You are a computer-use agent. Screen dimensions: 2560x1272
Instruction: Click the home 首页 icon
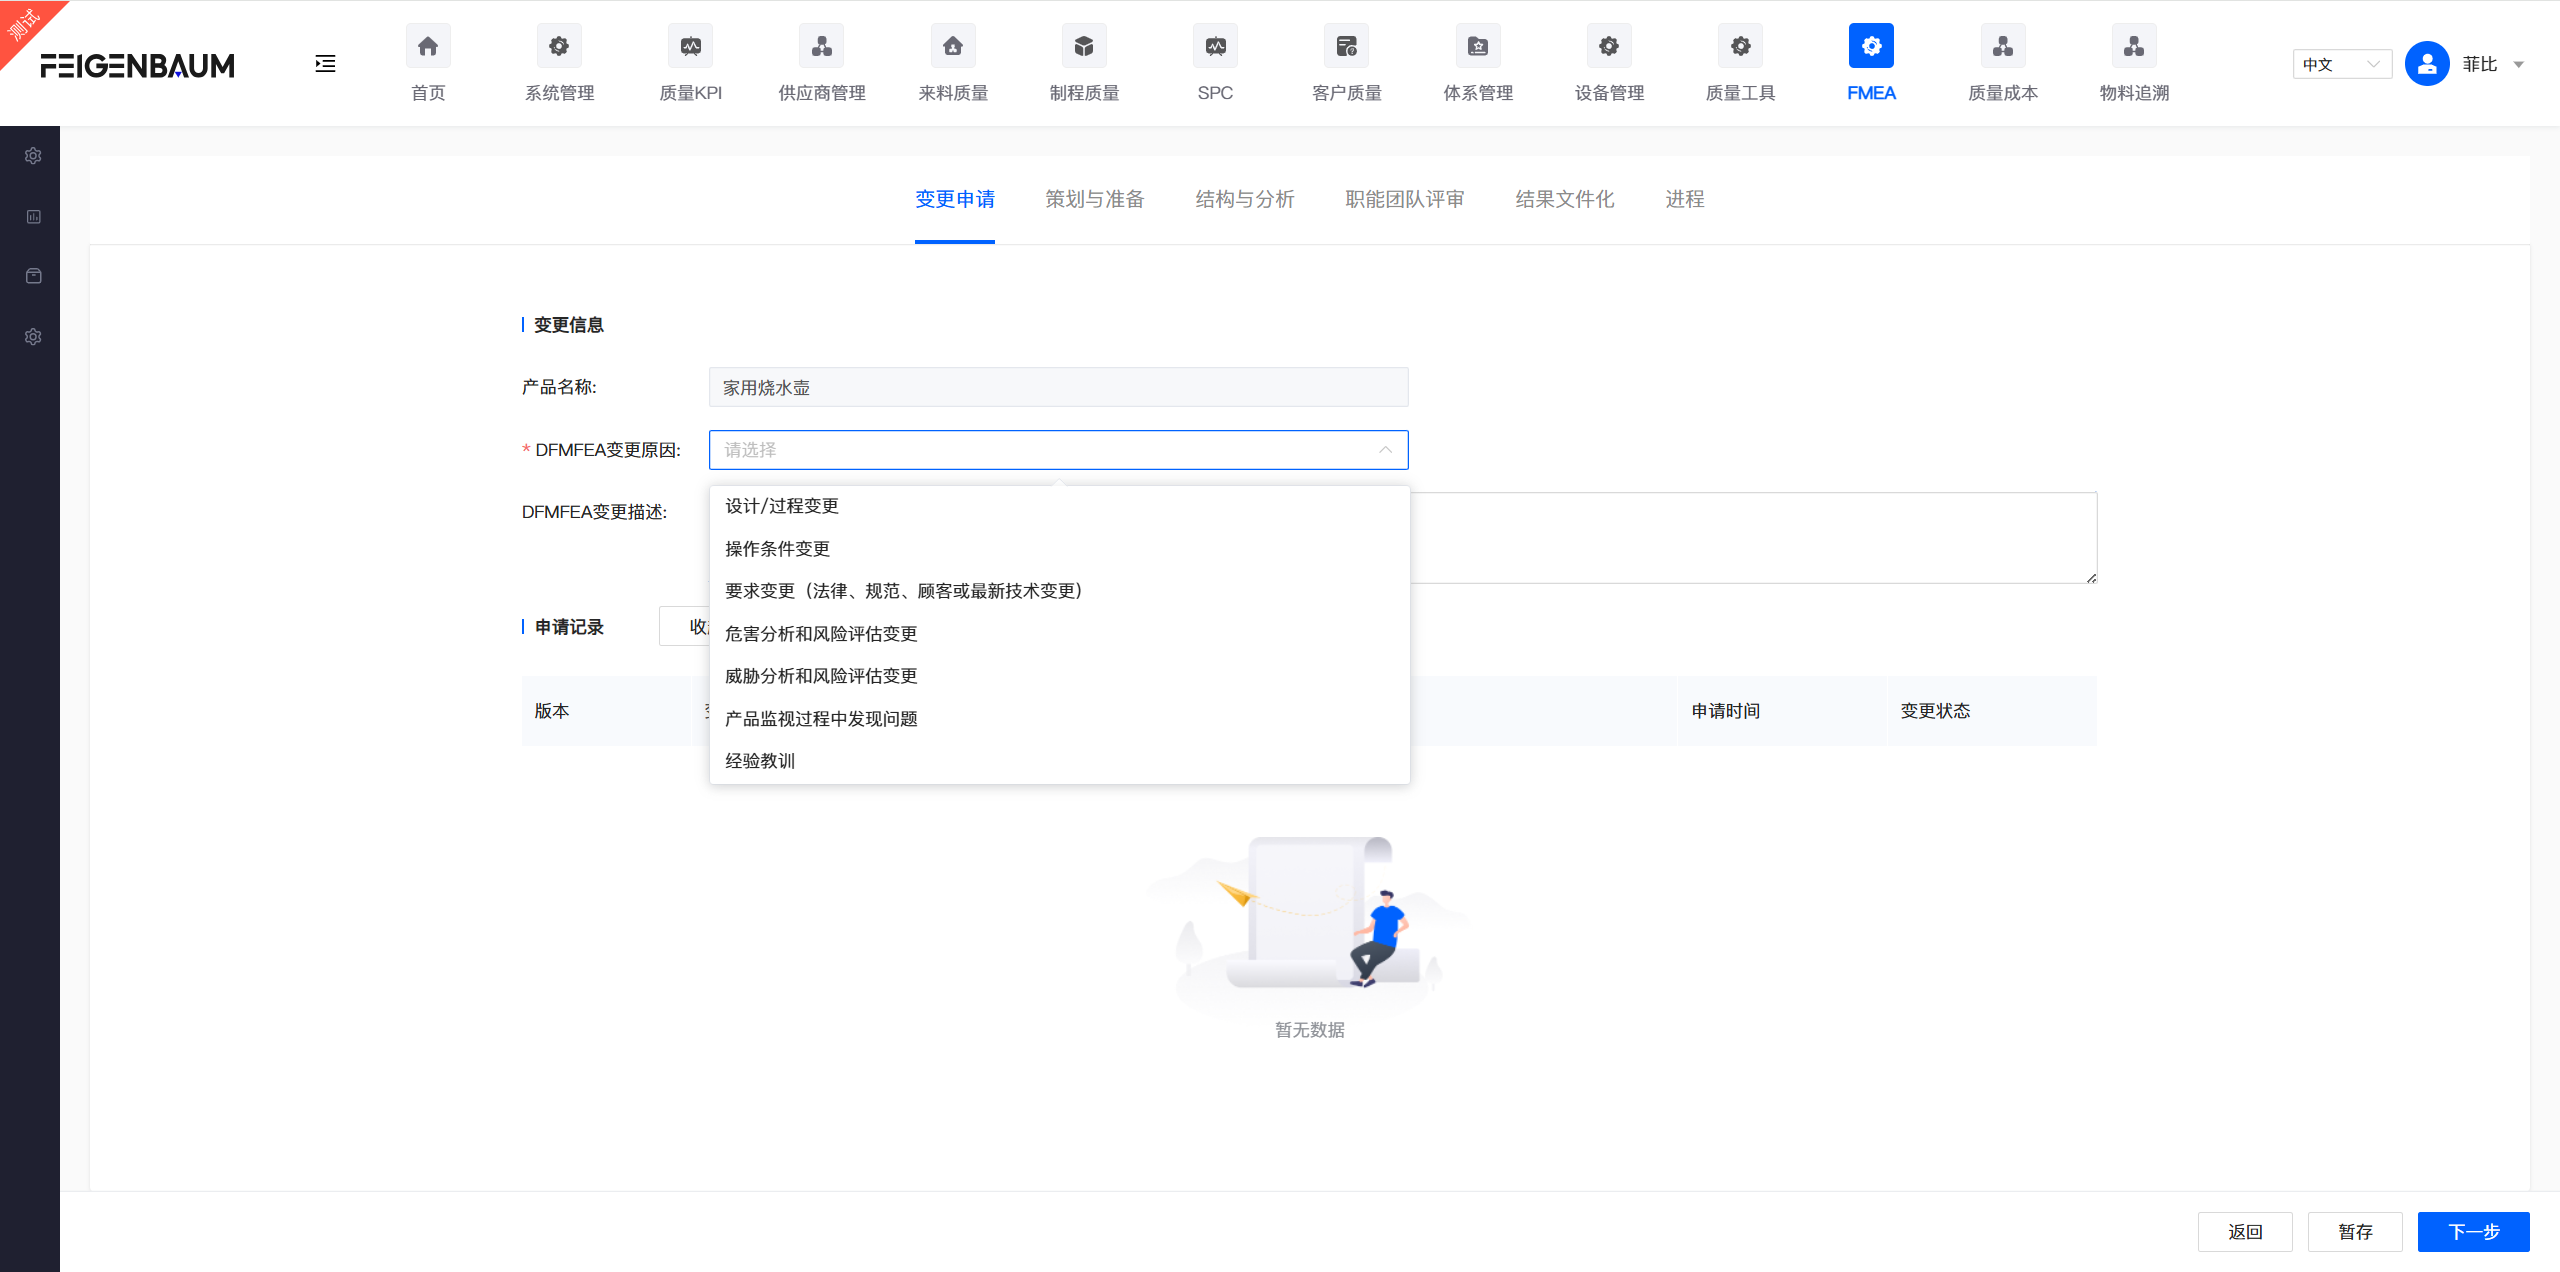click(x=427, y=45)
